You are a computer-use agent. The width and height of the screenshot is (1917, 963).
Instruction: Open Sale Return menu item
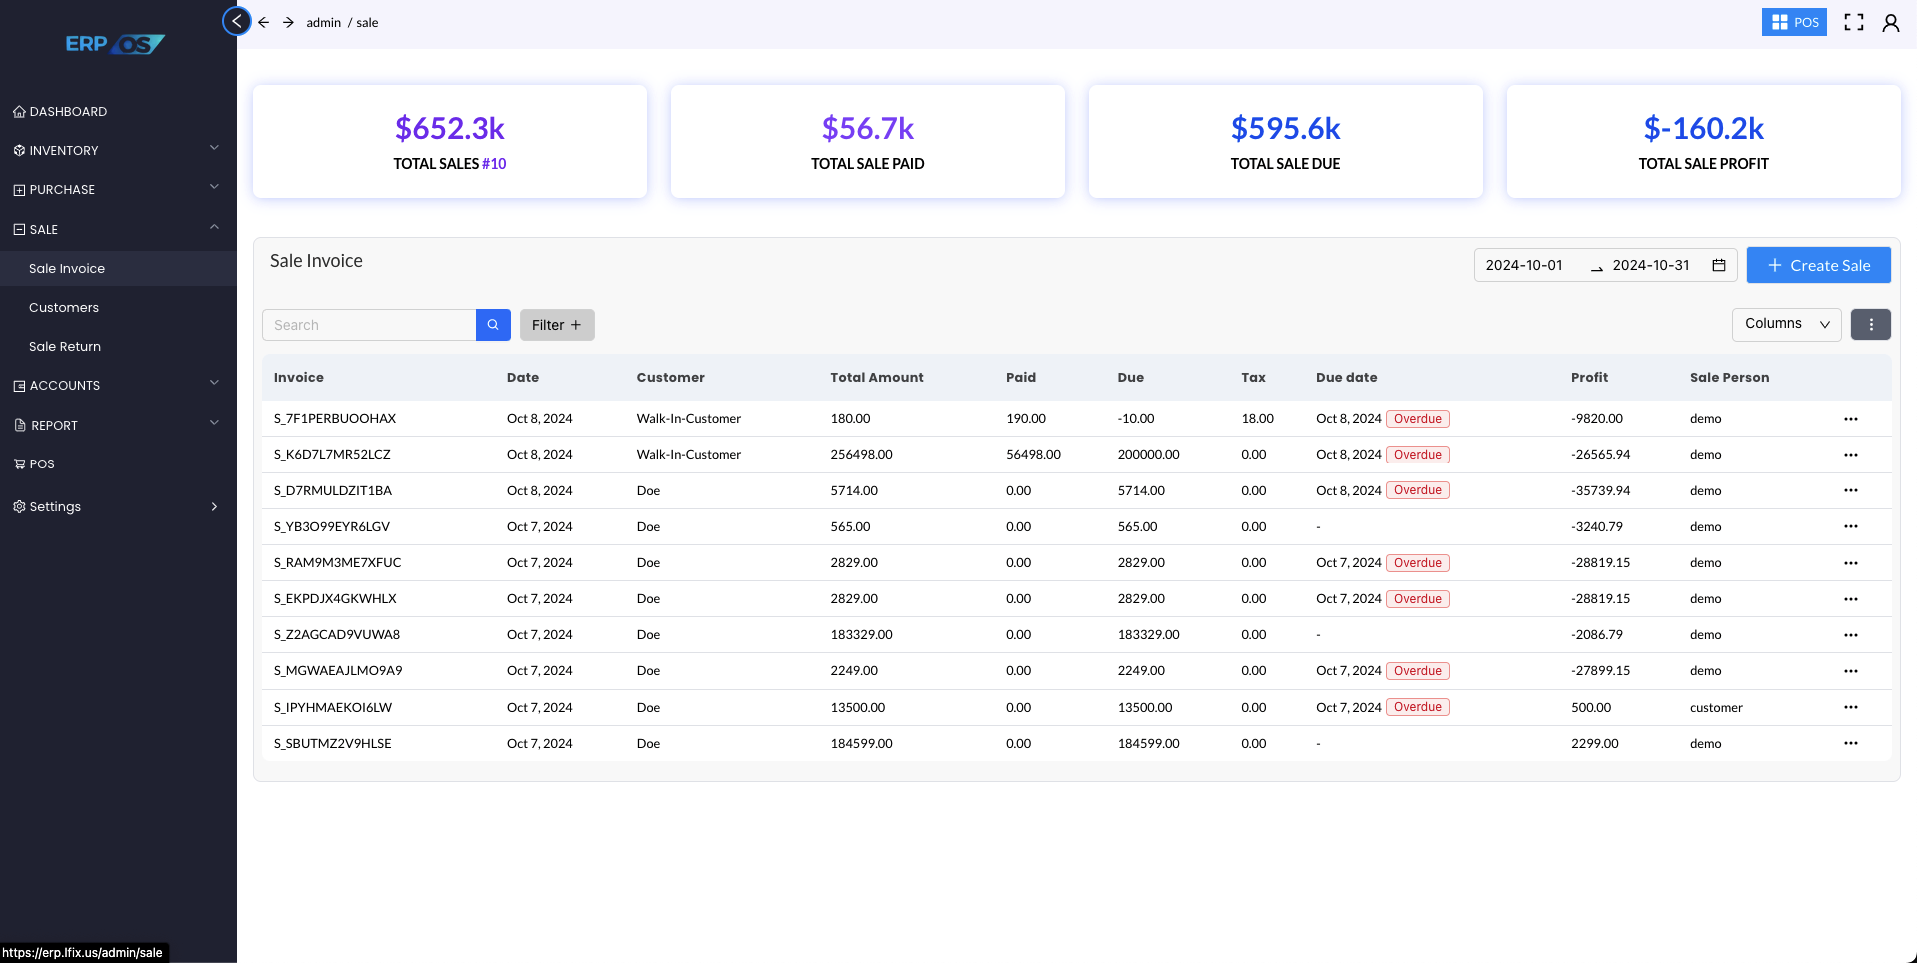pyautogui.click(x=65, y=346)
